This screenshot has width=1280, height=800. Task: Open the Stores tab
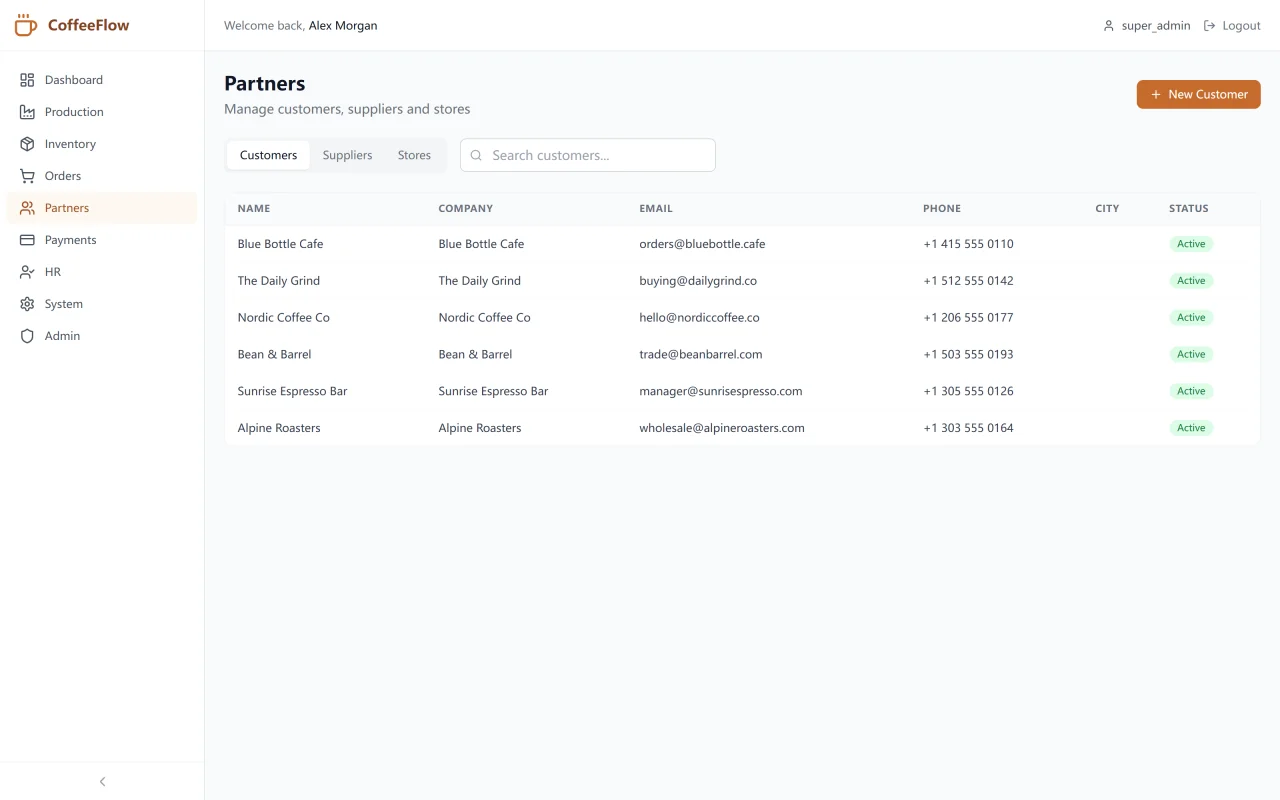coord(414,155)
